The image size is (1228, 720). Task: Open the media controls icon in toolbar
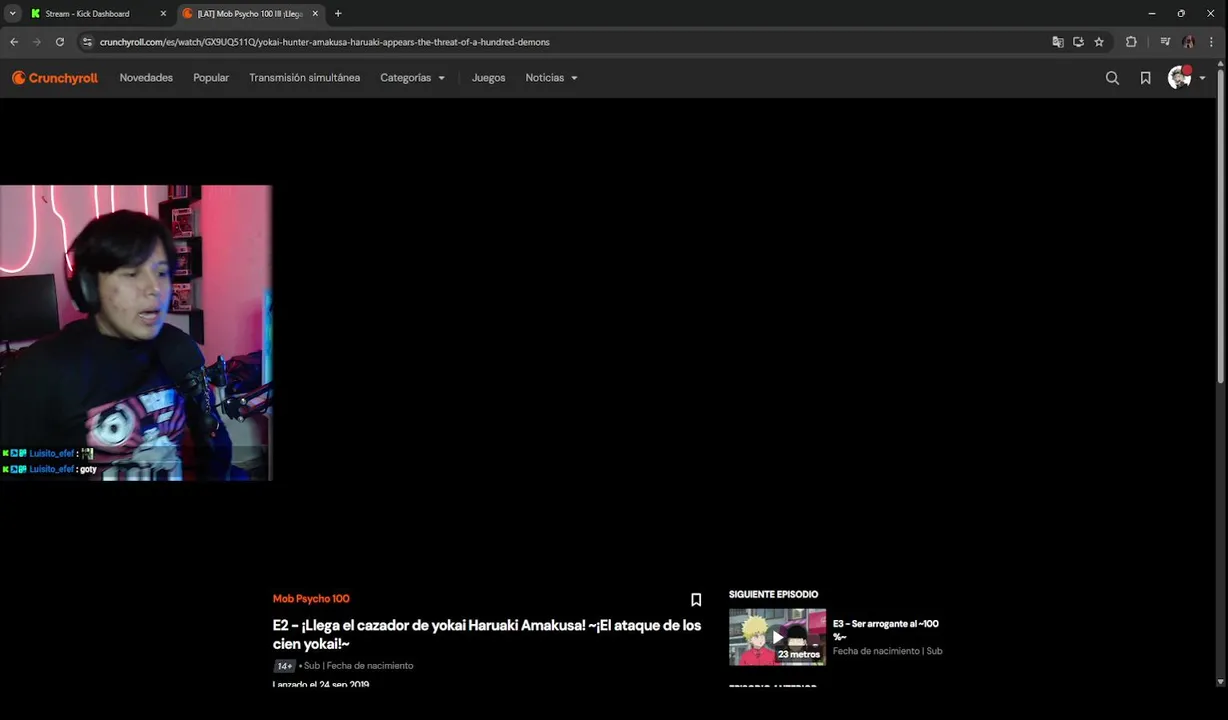(1165, 42)
